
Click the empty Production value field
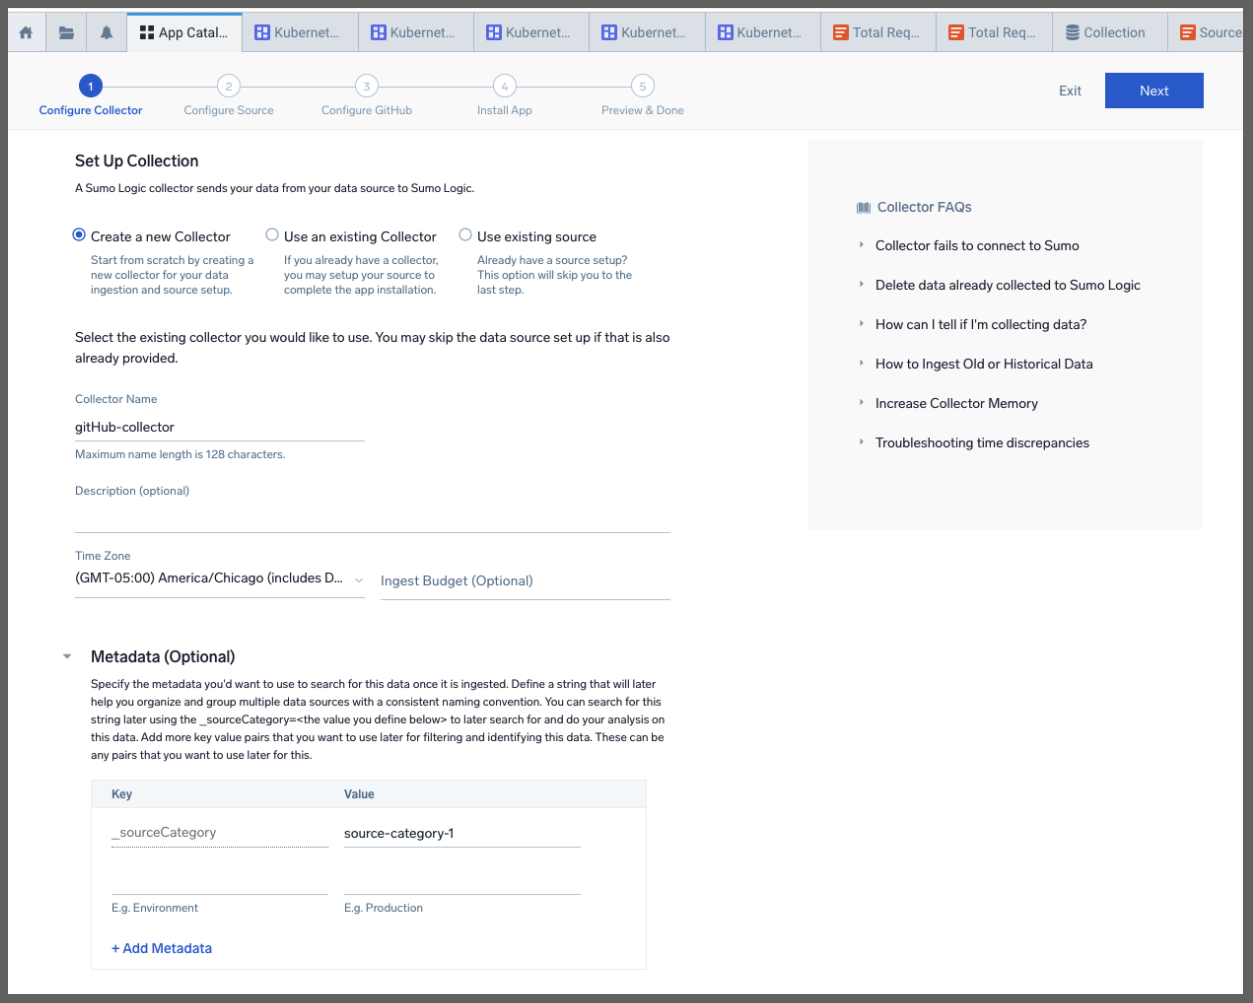[x=462, y=882]
